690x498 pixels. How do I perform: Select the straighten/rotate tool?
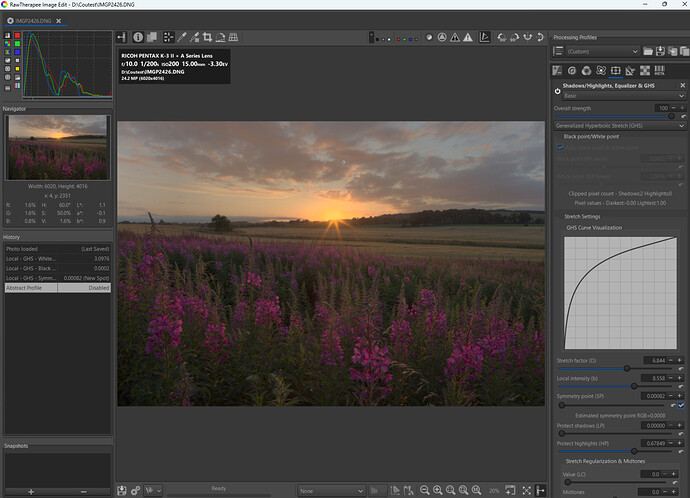(x=221, y=37)
